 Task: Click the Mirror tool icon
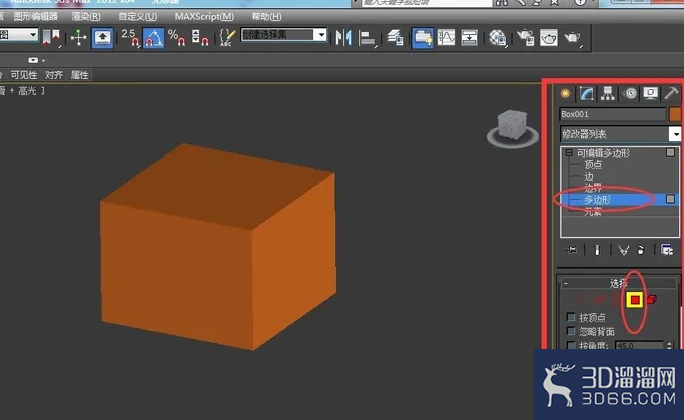pyautogui.click(x=344, y=38)
